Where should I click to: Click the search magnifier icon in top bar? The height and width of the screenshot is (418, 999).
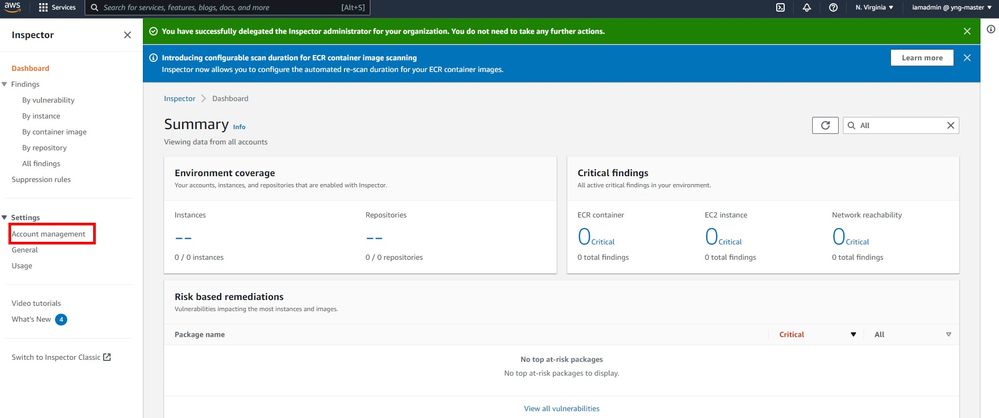[x=94, y=8]
